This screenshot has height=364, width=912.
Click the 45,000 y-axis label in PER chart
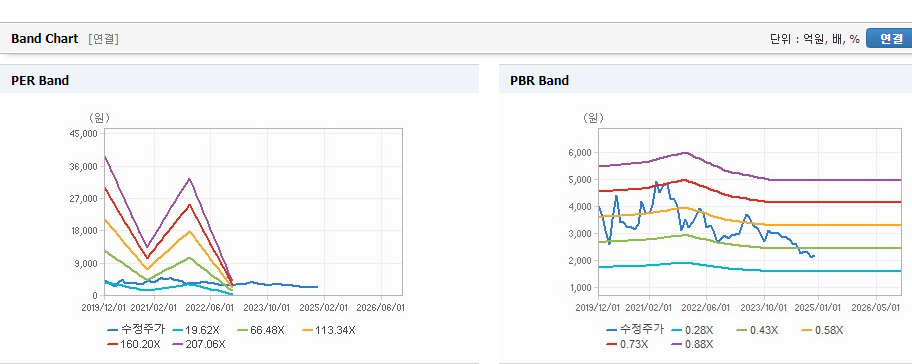(x=85, y=134)
